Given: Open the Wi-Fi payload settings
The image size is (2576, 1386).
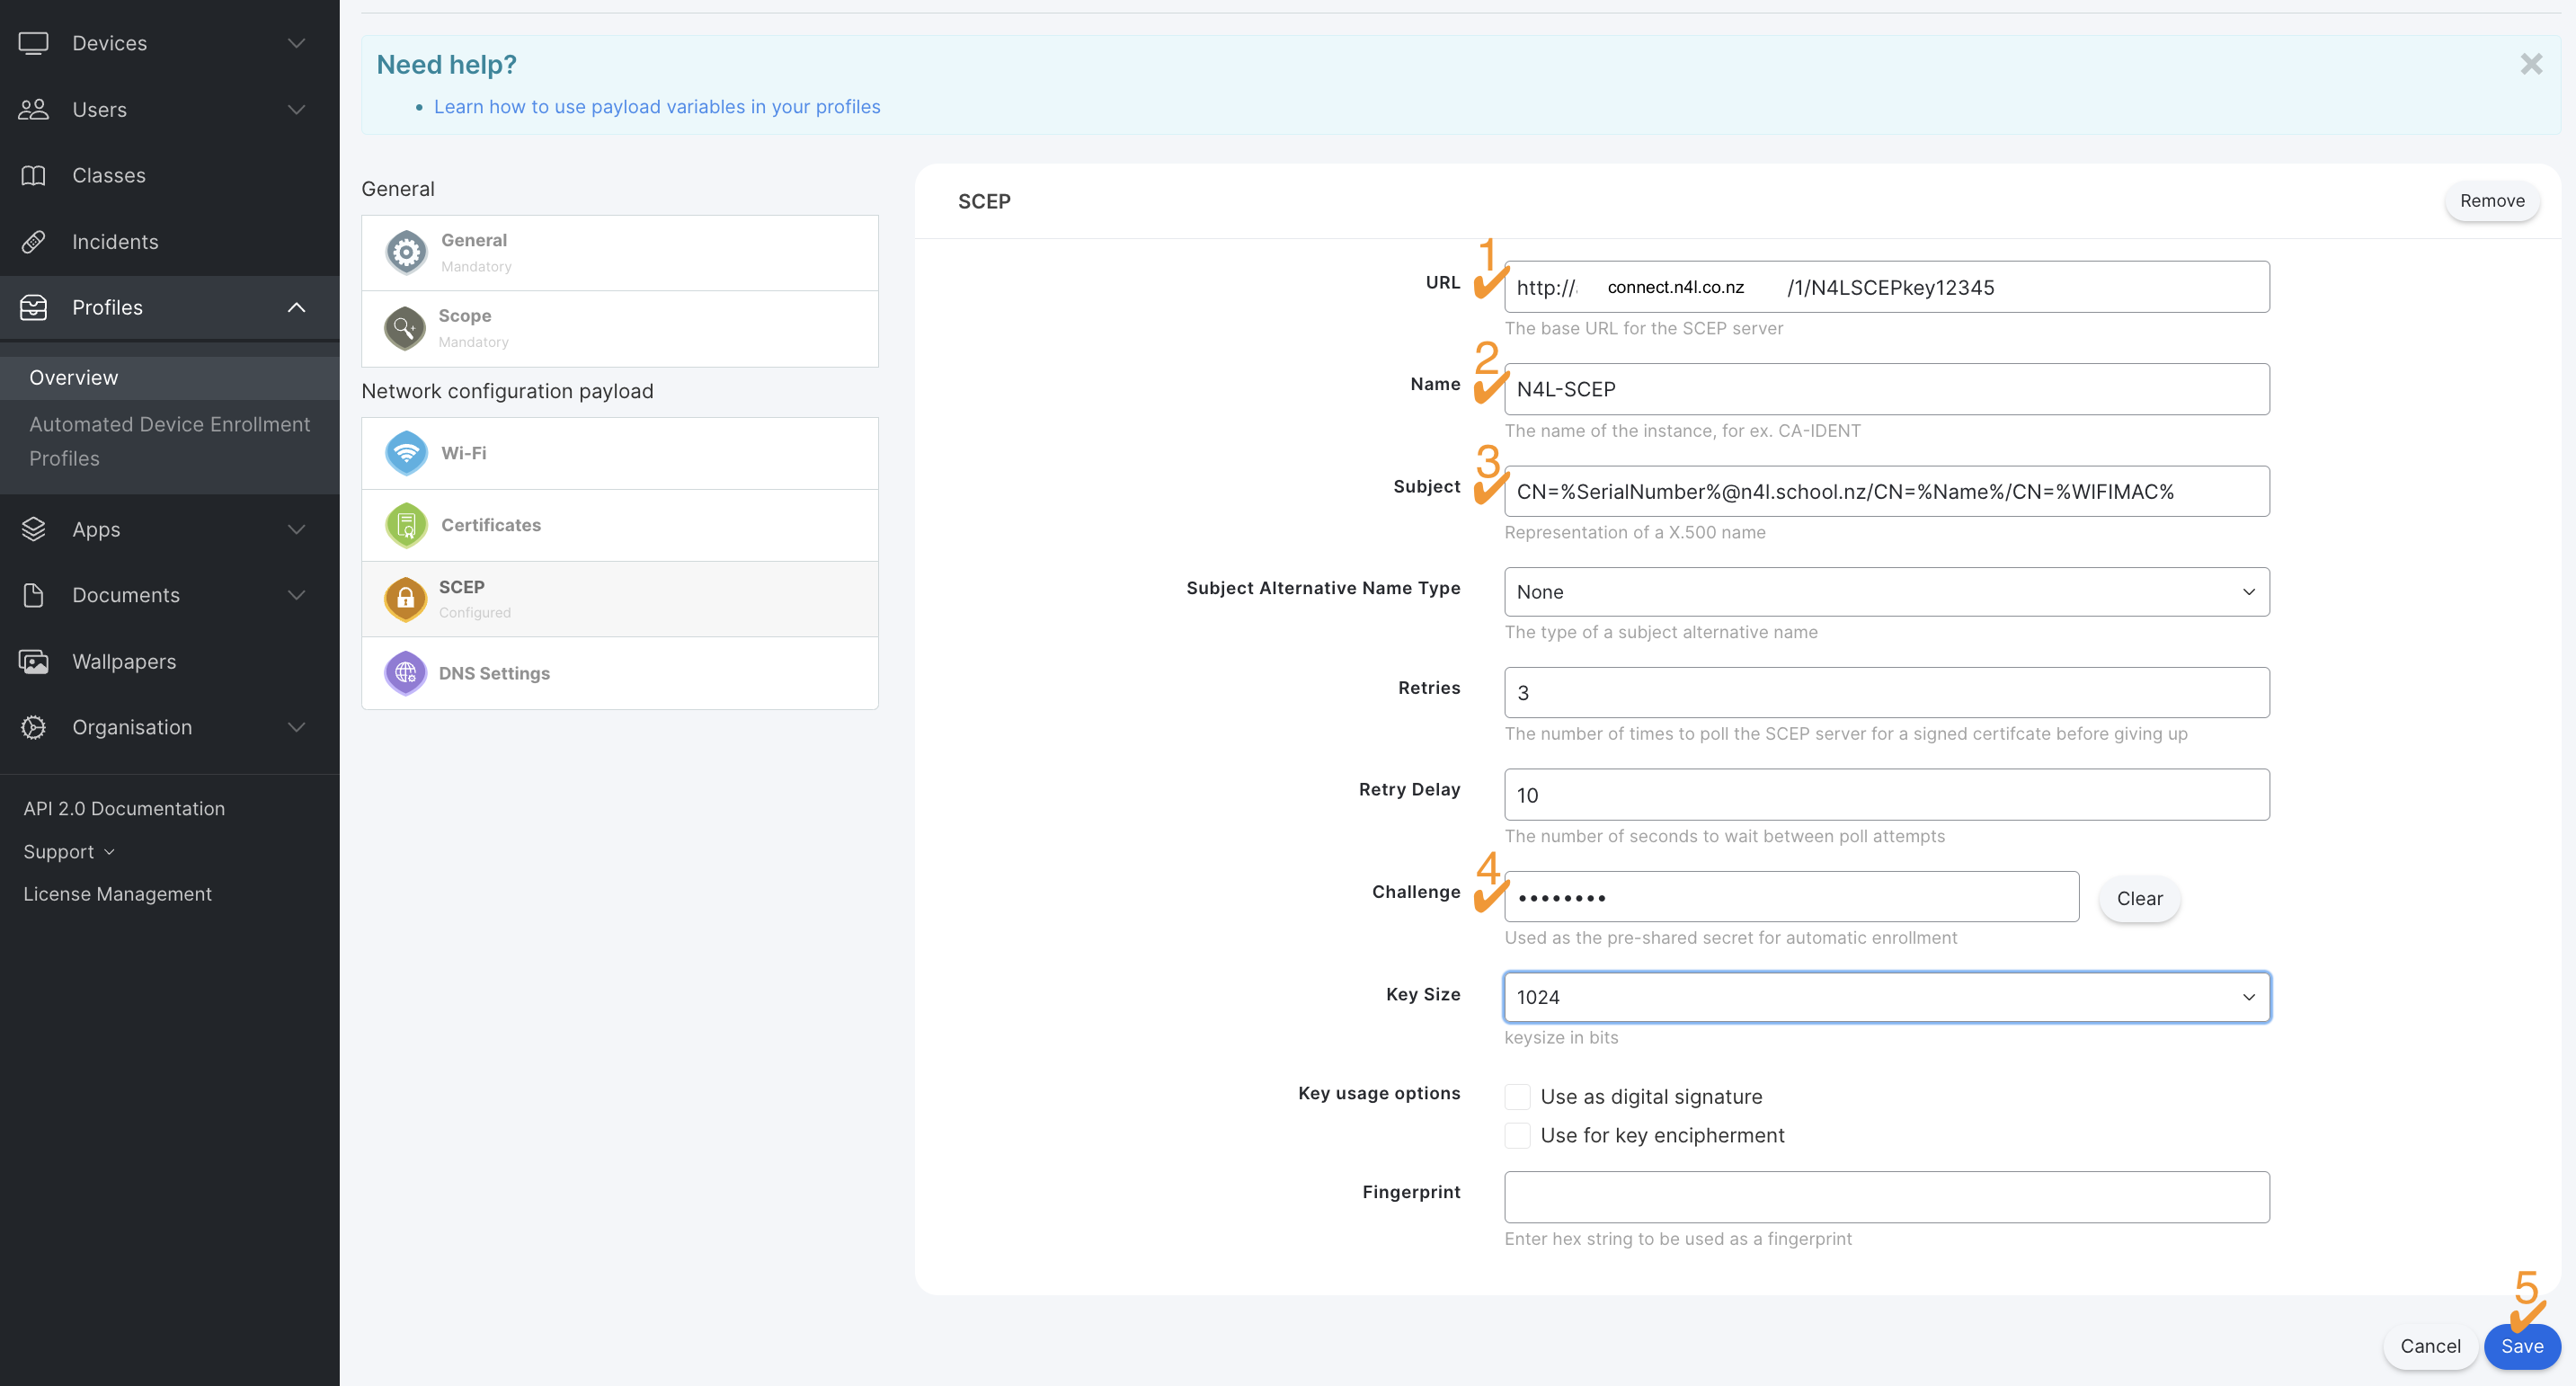Looking at the screenshot, I should coord(620,452).
